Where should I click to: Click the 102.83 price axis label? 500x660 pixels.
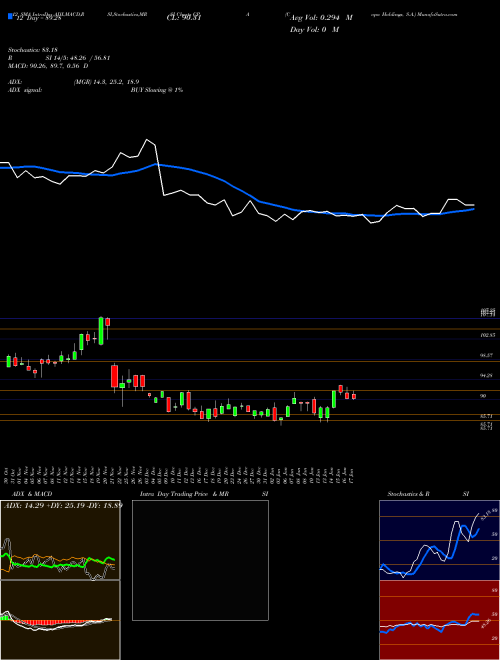tap(488, 335)
